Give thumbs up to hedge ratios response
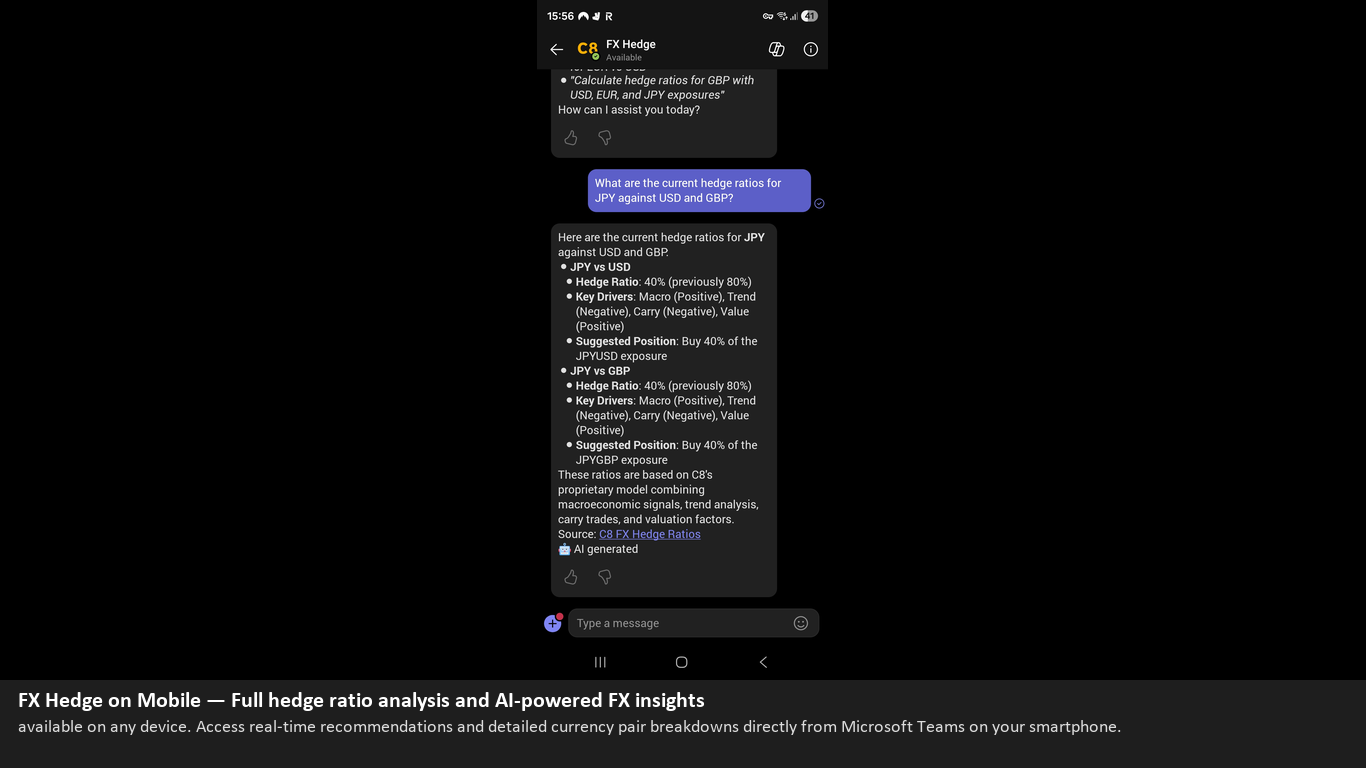 tap(571, 577)
